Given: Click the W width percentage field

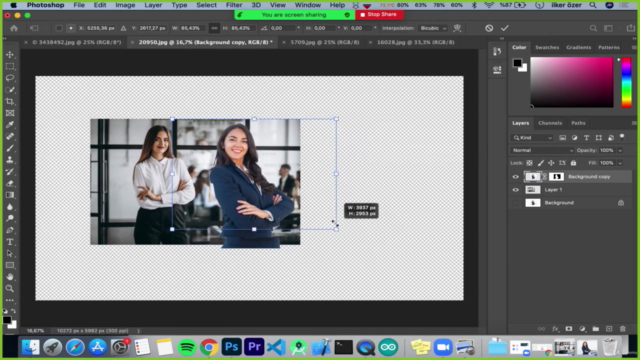Looking at the screenshot, I should pos(191,28).
